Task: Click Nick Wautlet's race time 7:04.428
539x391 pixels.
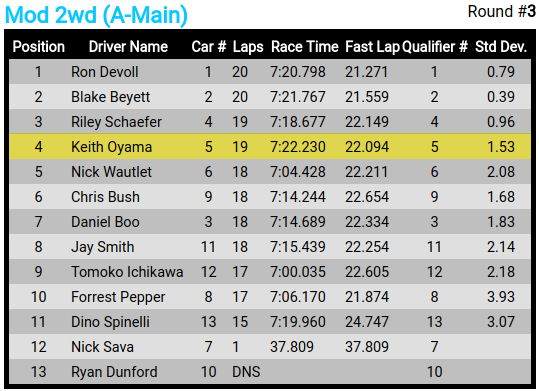Action: point(298,172)
